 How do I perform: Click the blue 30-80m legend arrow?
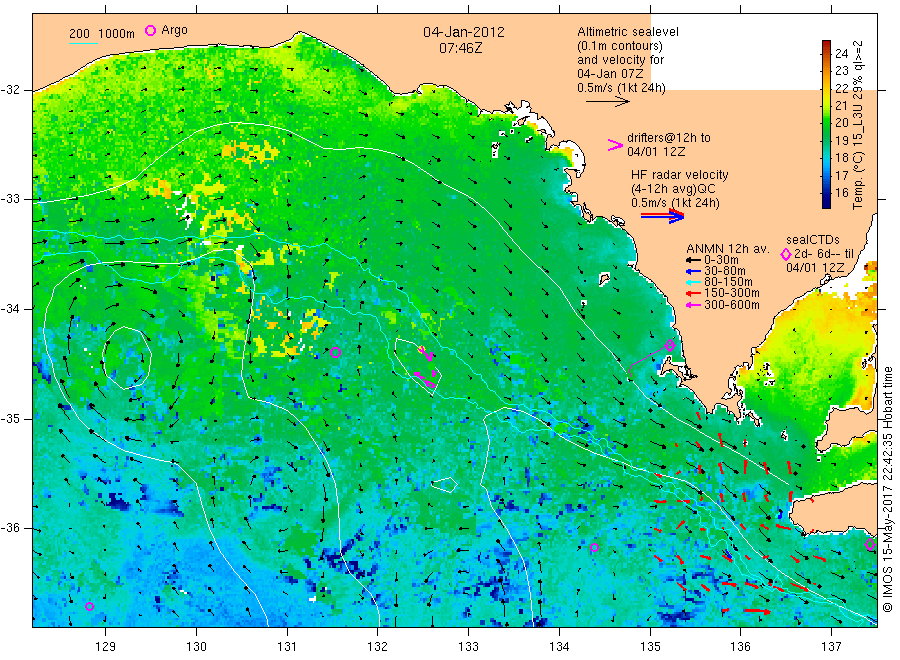tap(693, 271)
